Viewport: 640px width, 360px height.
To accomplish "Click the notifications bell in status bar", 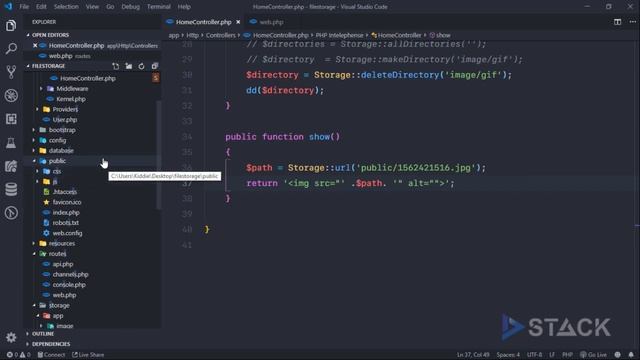I will [631, 355].
